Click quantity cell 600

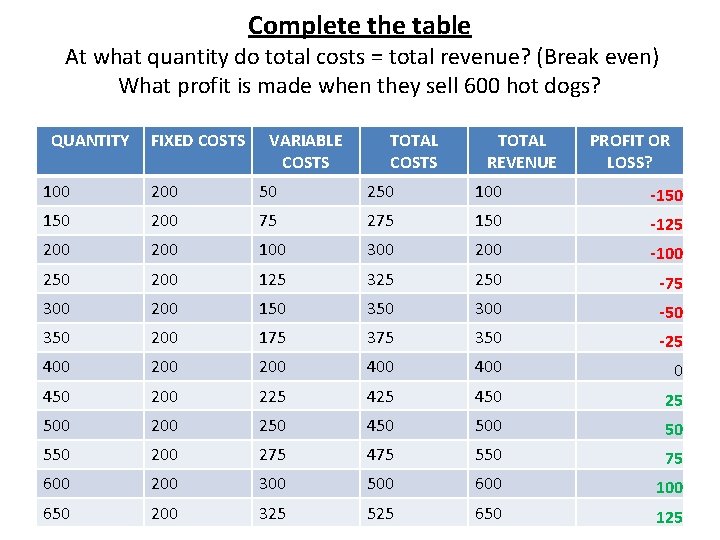click(56, 483)
